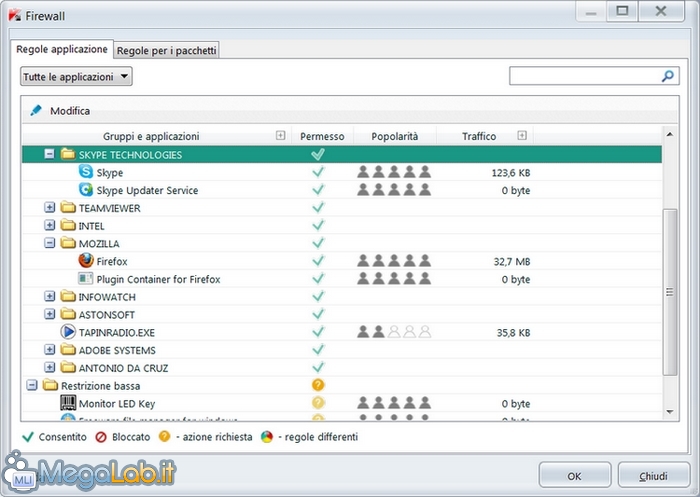Toggle the Skype permitted checkmark
The image size is (700, 497).
pyautogui.click(x=318, y=172)
